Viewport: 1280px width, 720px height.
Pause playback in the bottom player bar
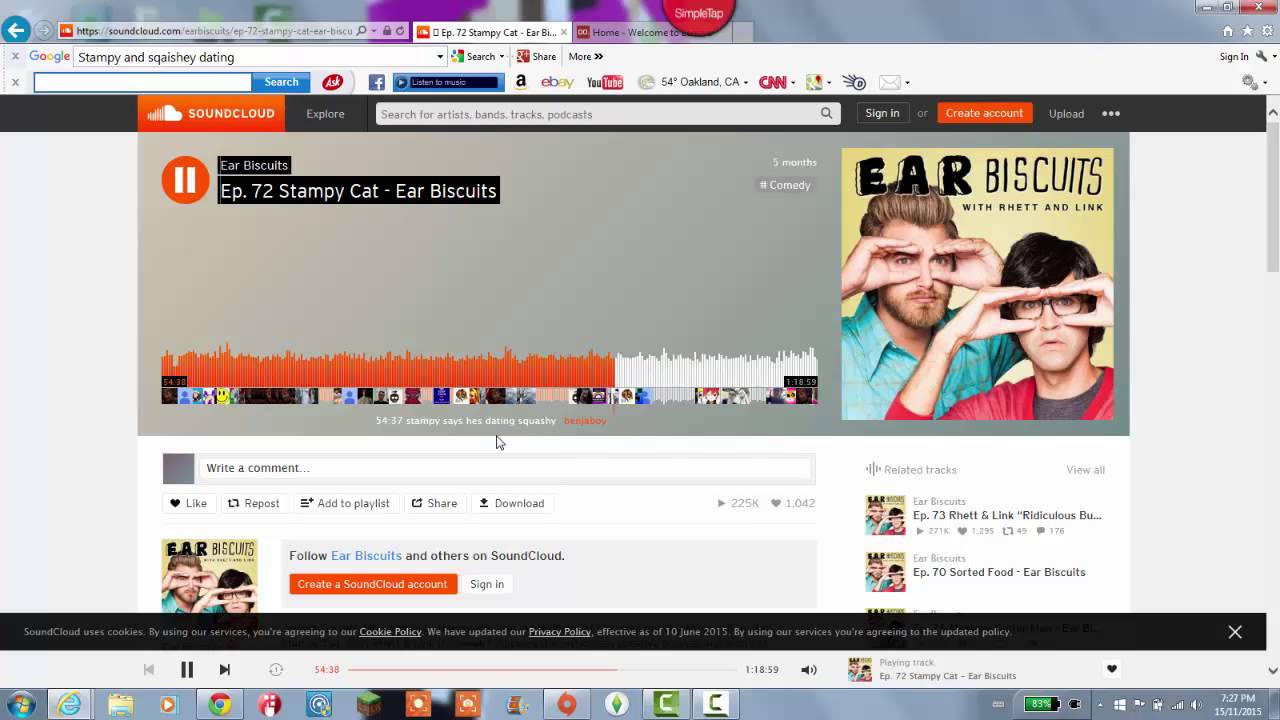186,670
